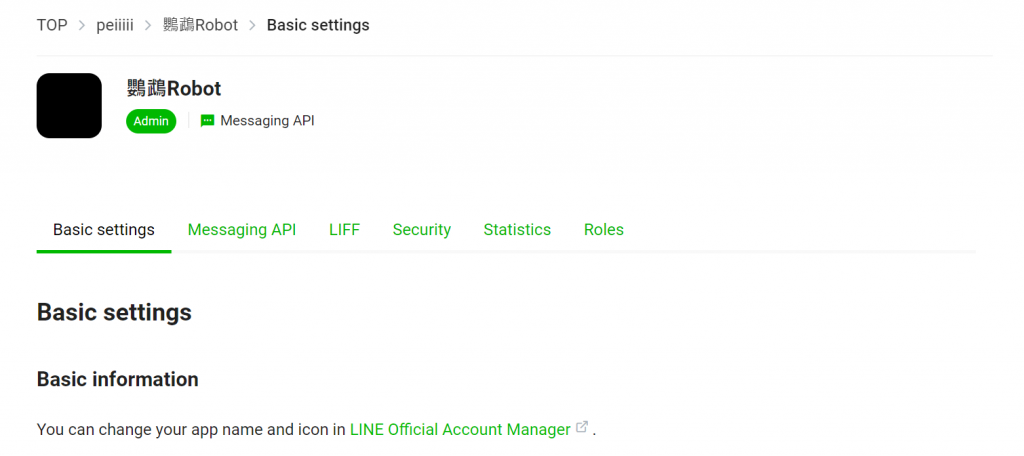Click Basic settings breadcrumb text
Image resolution: width=1024 pixels, height=456 pixels.
click(x=318, y=25)
